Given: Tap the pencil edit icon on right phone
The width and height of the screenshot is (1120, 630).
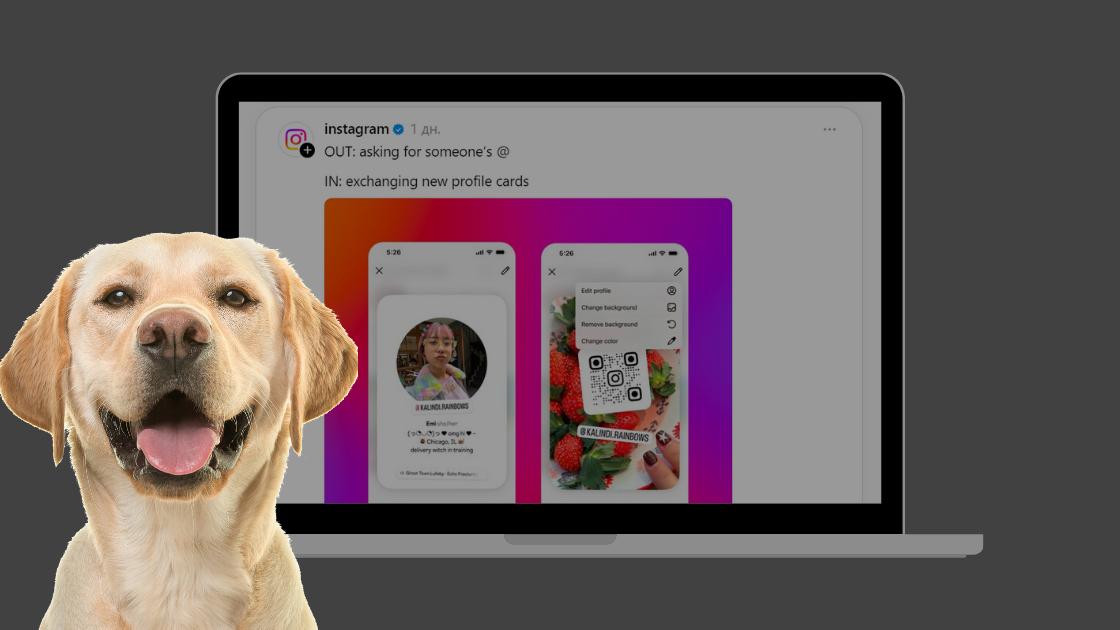Looking at the screenshot, I should pos(678,272).
